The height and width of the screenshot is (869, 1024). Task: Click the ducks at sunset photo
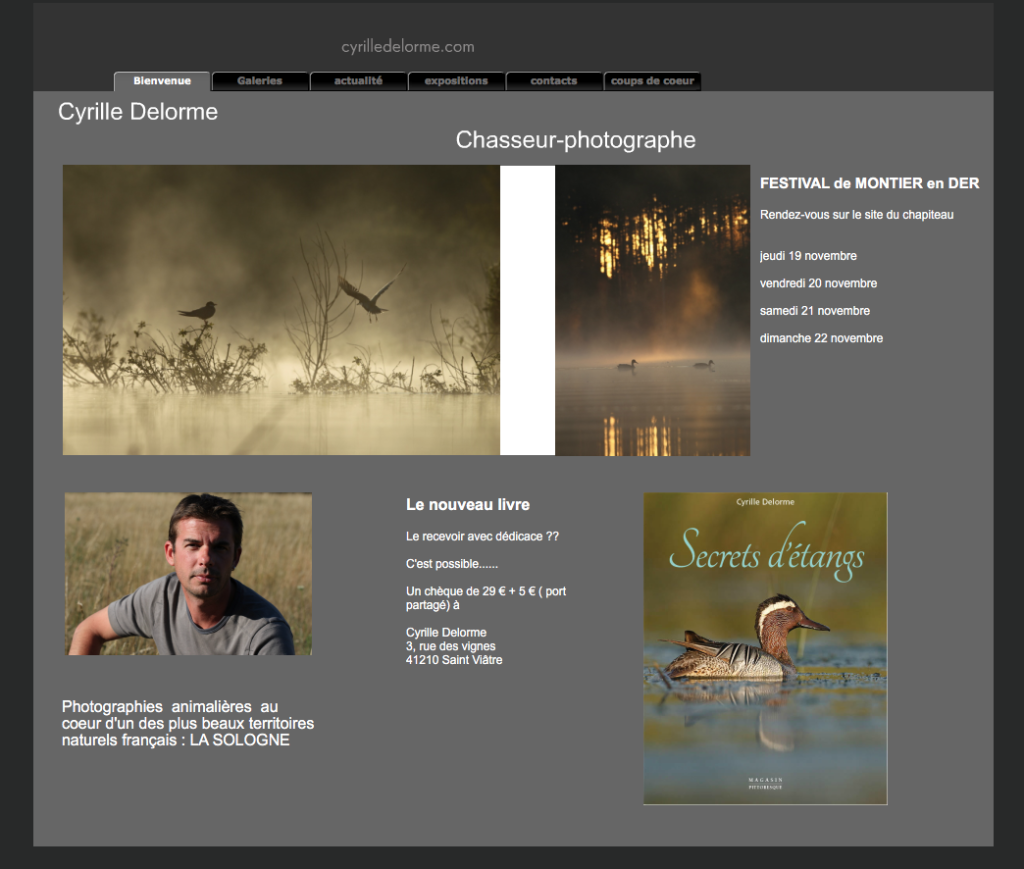click(x=652, y=310)
